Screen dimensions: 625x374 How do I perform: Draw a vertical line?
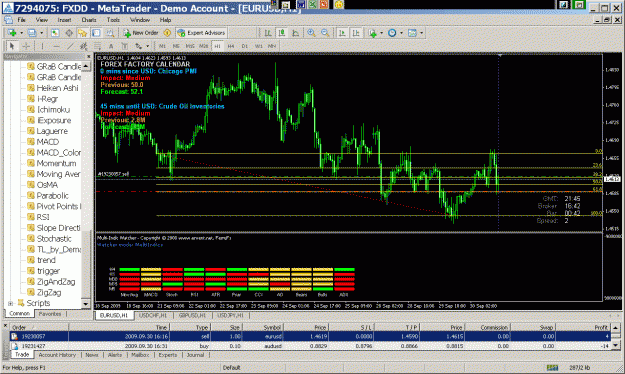pos(42,46)
